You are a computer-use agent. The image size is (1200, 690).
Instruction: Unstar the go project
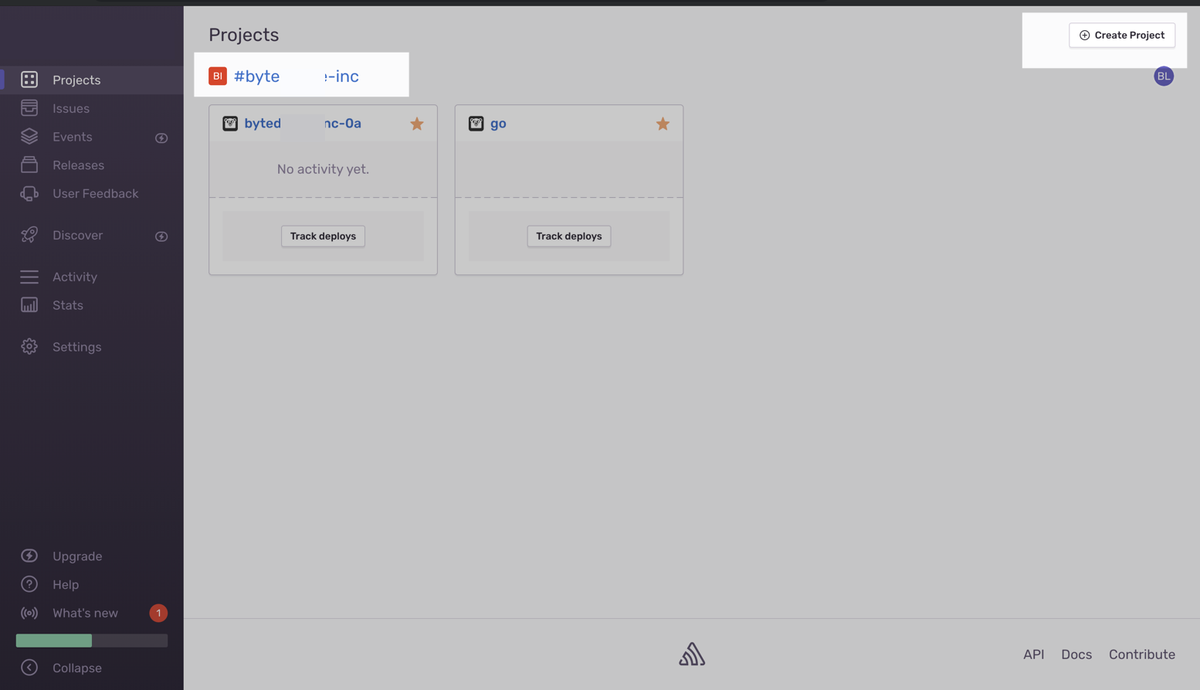tap(662, 124)
